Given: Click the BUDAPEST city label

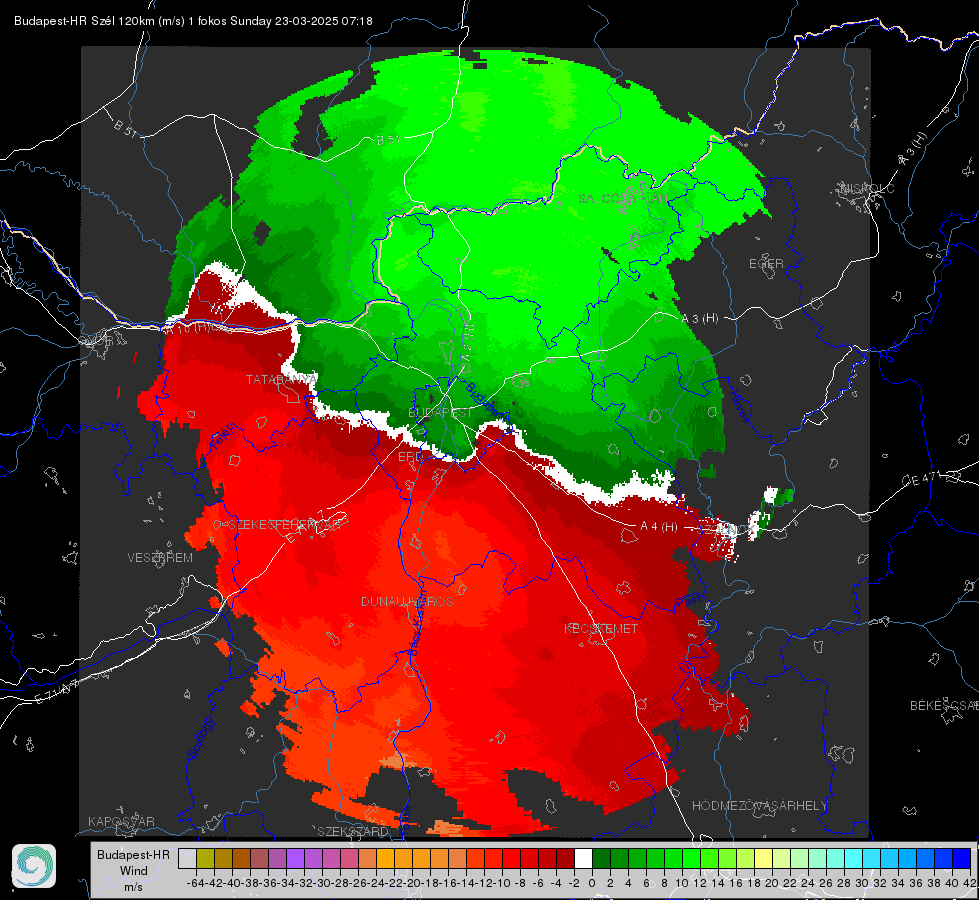Looking at the screenshot, I should coord(440,413).
